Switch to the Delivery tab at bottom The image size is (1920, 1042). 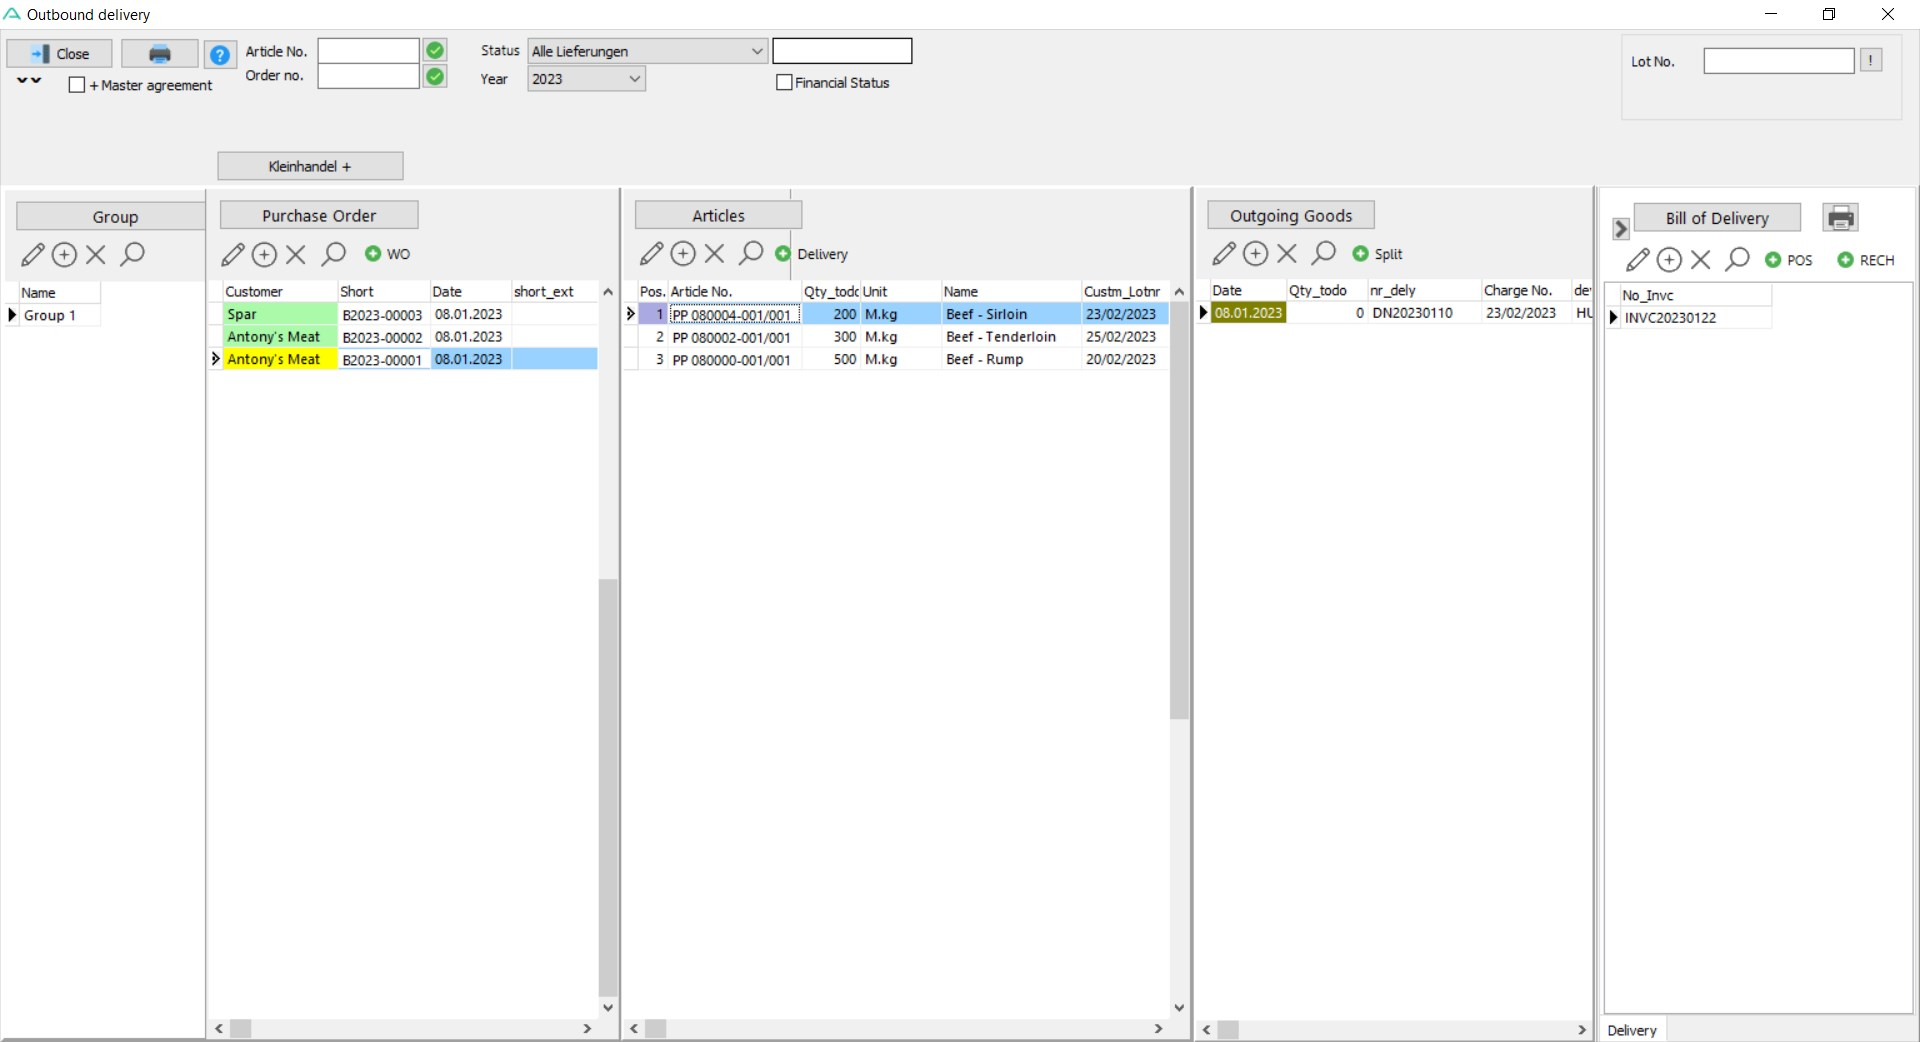[1632, 1030]
